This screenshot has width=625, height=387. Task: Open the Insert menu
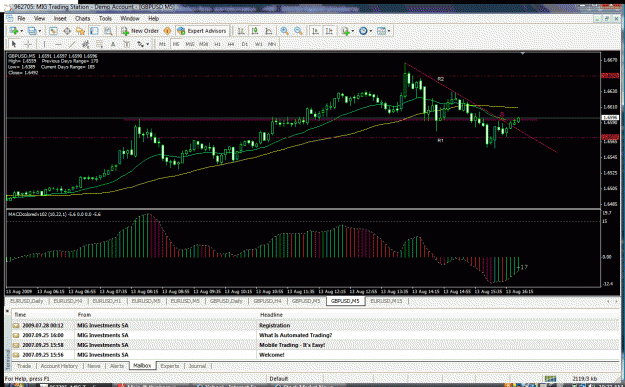[x=60, y=18]
